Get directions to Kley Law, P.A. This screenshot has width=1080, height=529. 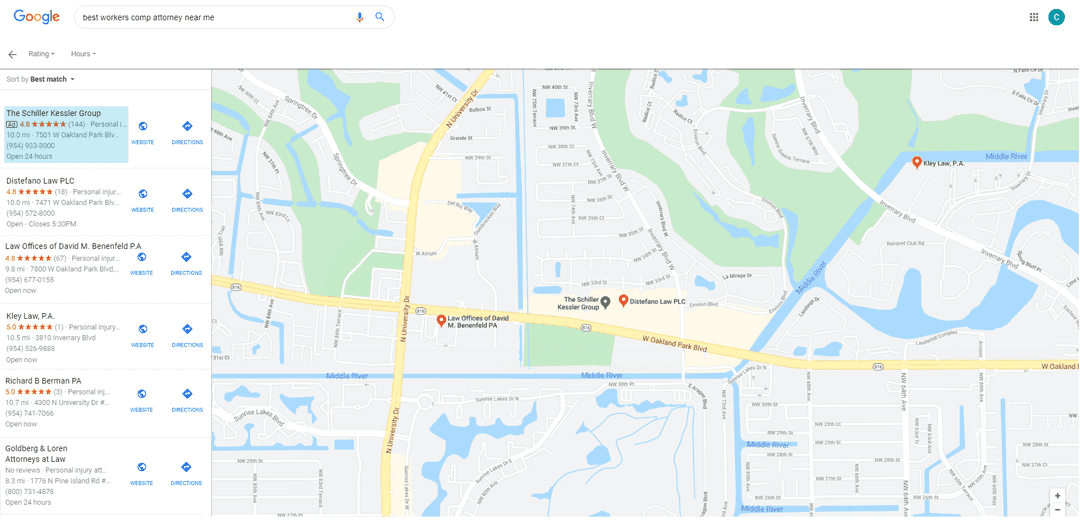(187, 335)
